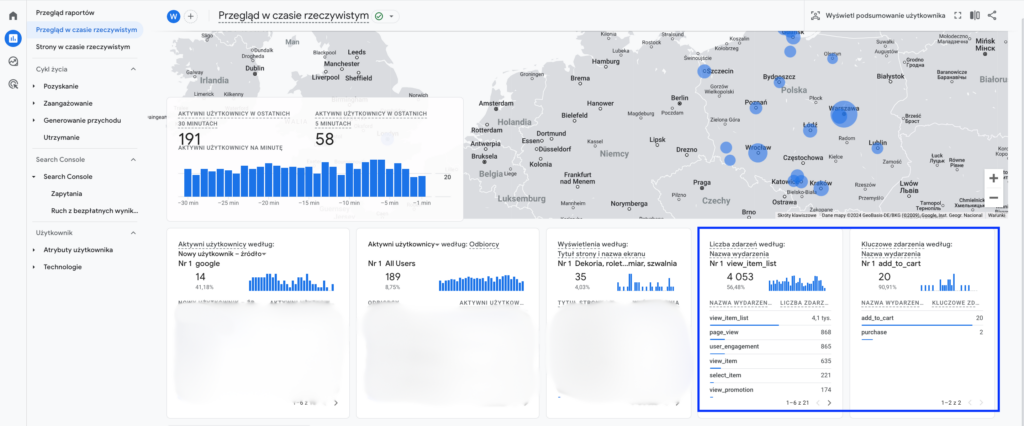Go to next page in event count card
The width and height of the screenshot is (1024, 426).
[829, 403]
